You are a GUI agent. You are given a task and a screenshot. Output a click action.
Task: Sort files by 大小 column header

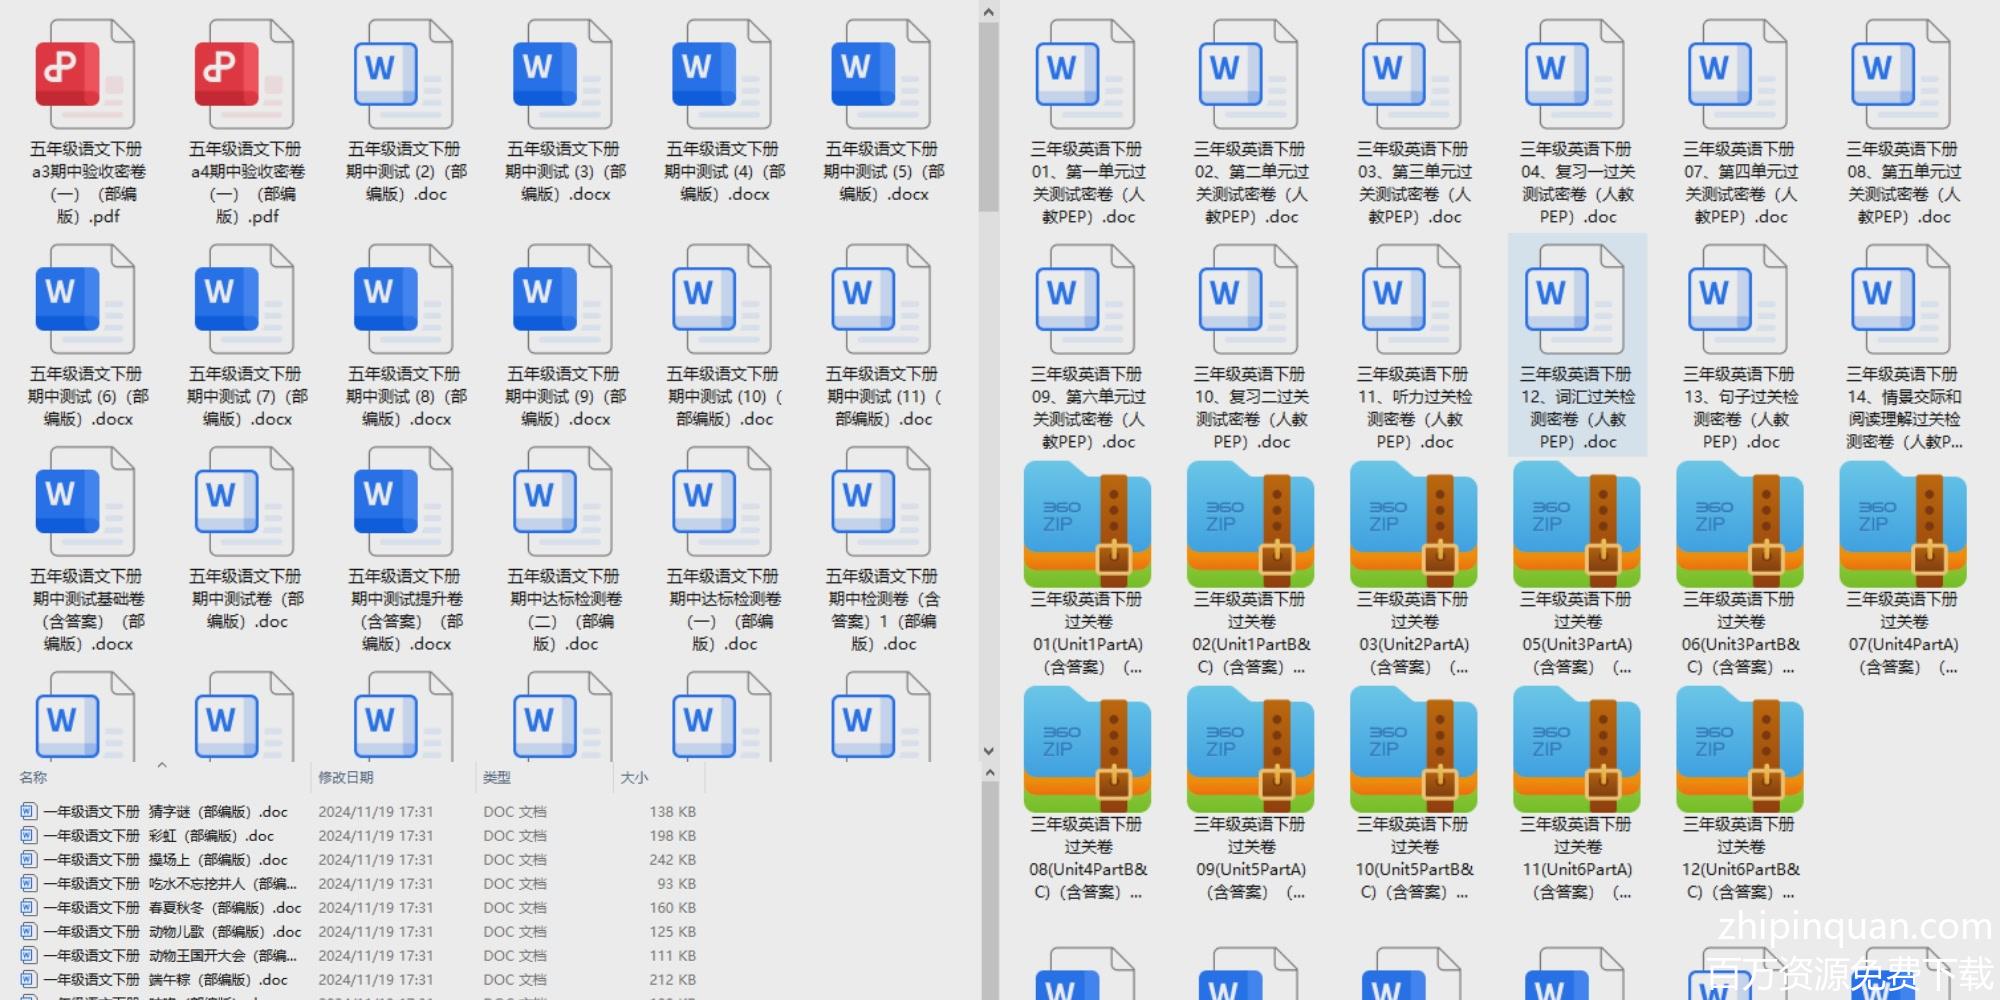point(634,777)
